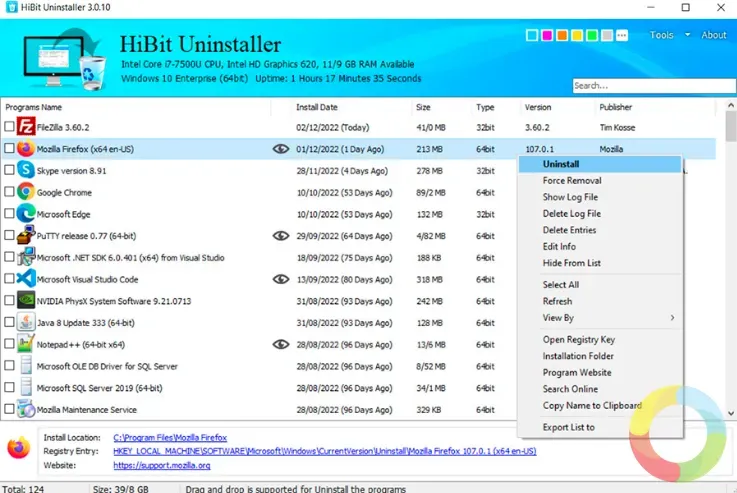The height and width of the screenshot is (493, 737).
Task: Tick the Mozilla Firefox checkbox
Action: click(x=9, y=149)
